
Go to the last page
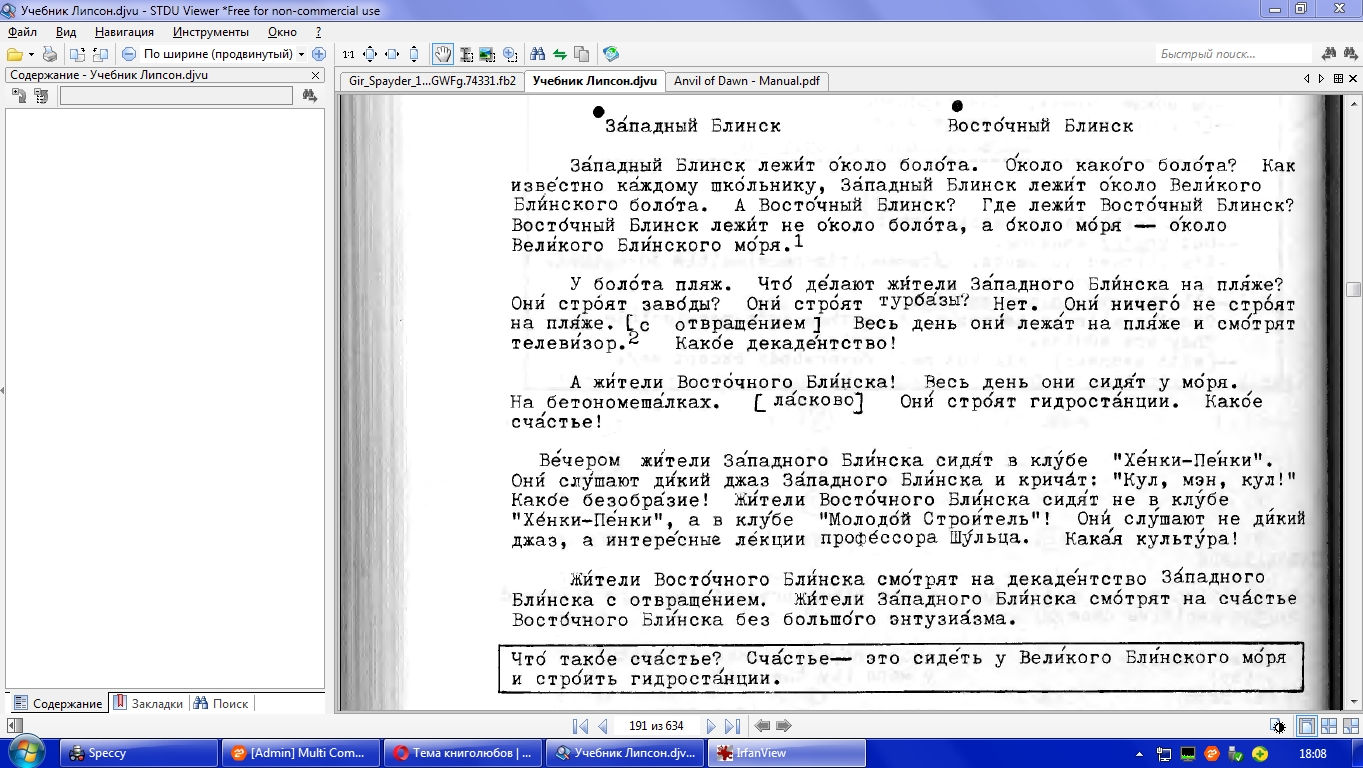coord(733,726)
